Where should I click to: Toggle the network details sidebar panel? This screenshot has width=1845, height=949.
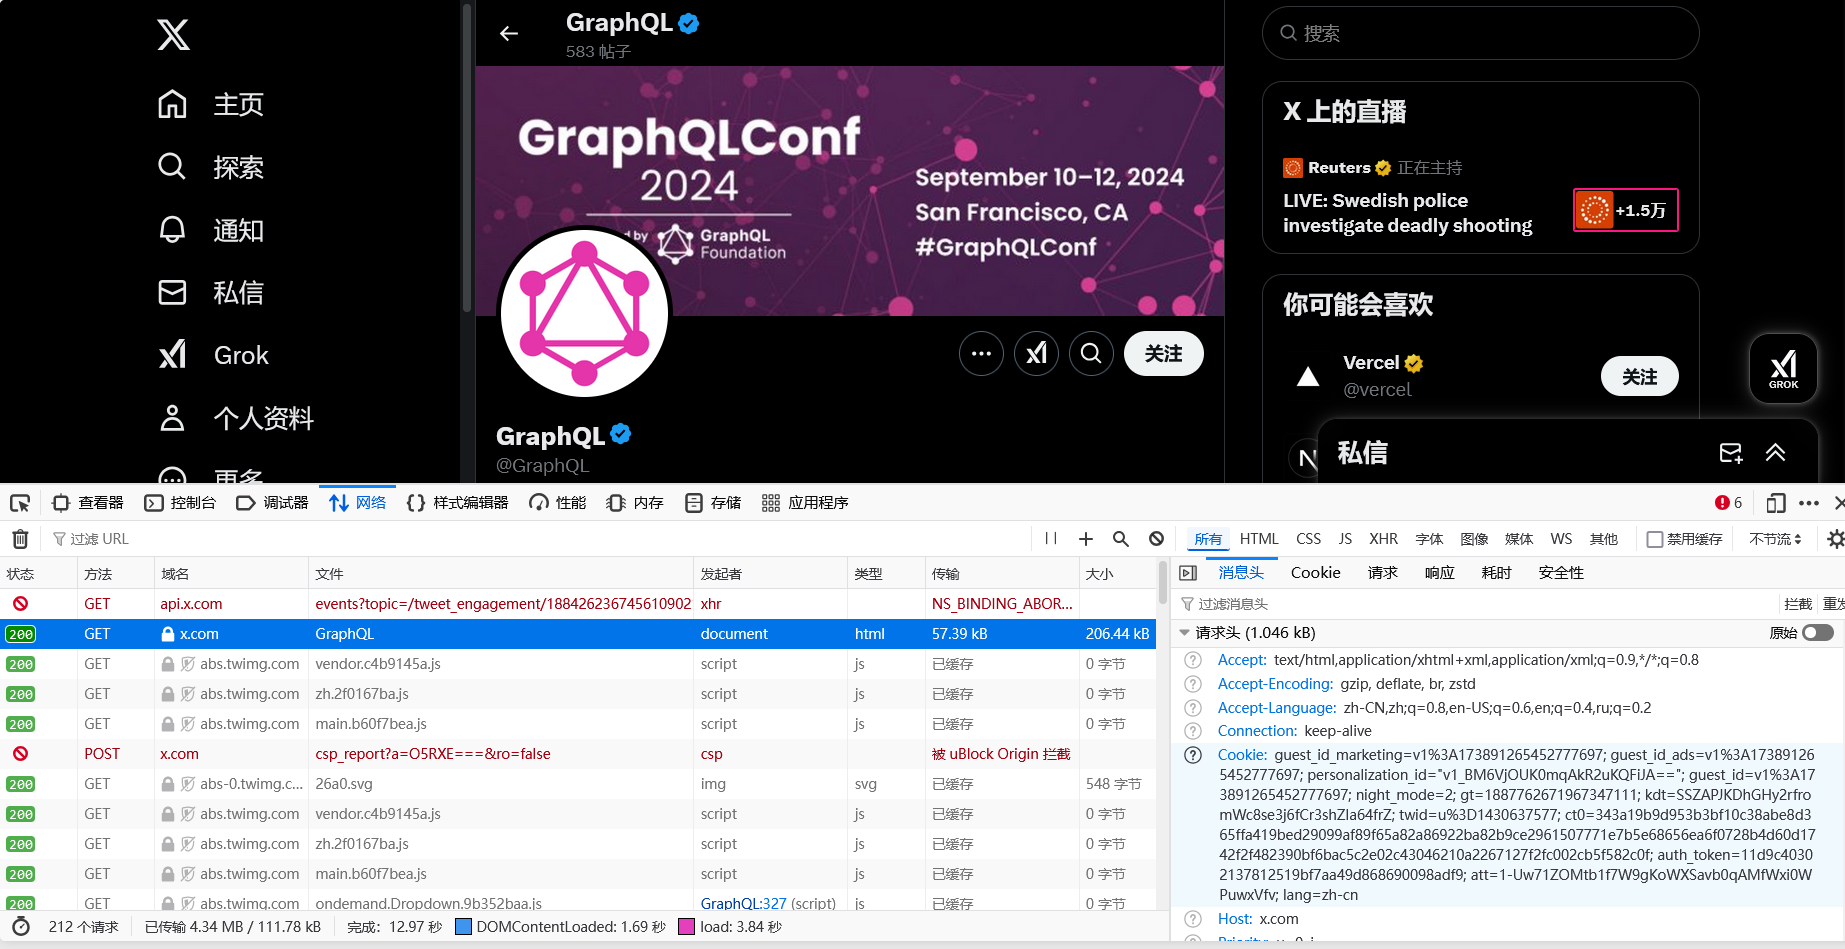tap(1188, 573)
